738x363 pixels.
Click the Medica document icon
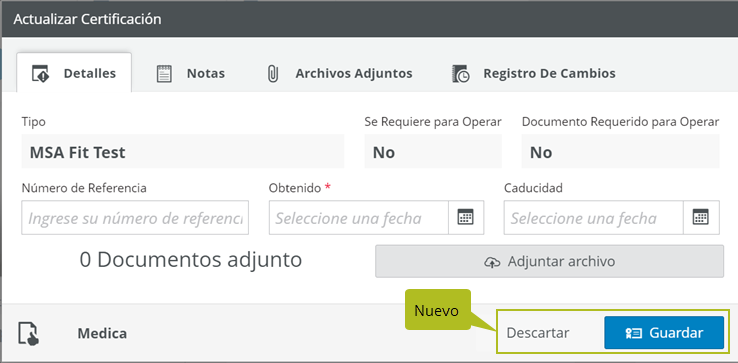point(28,334)
